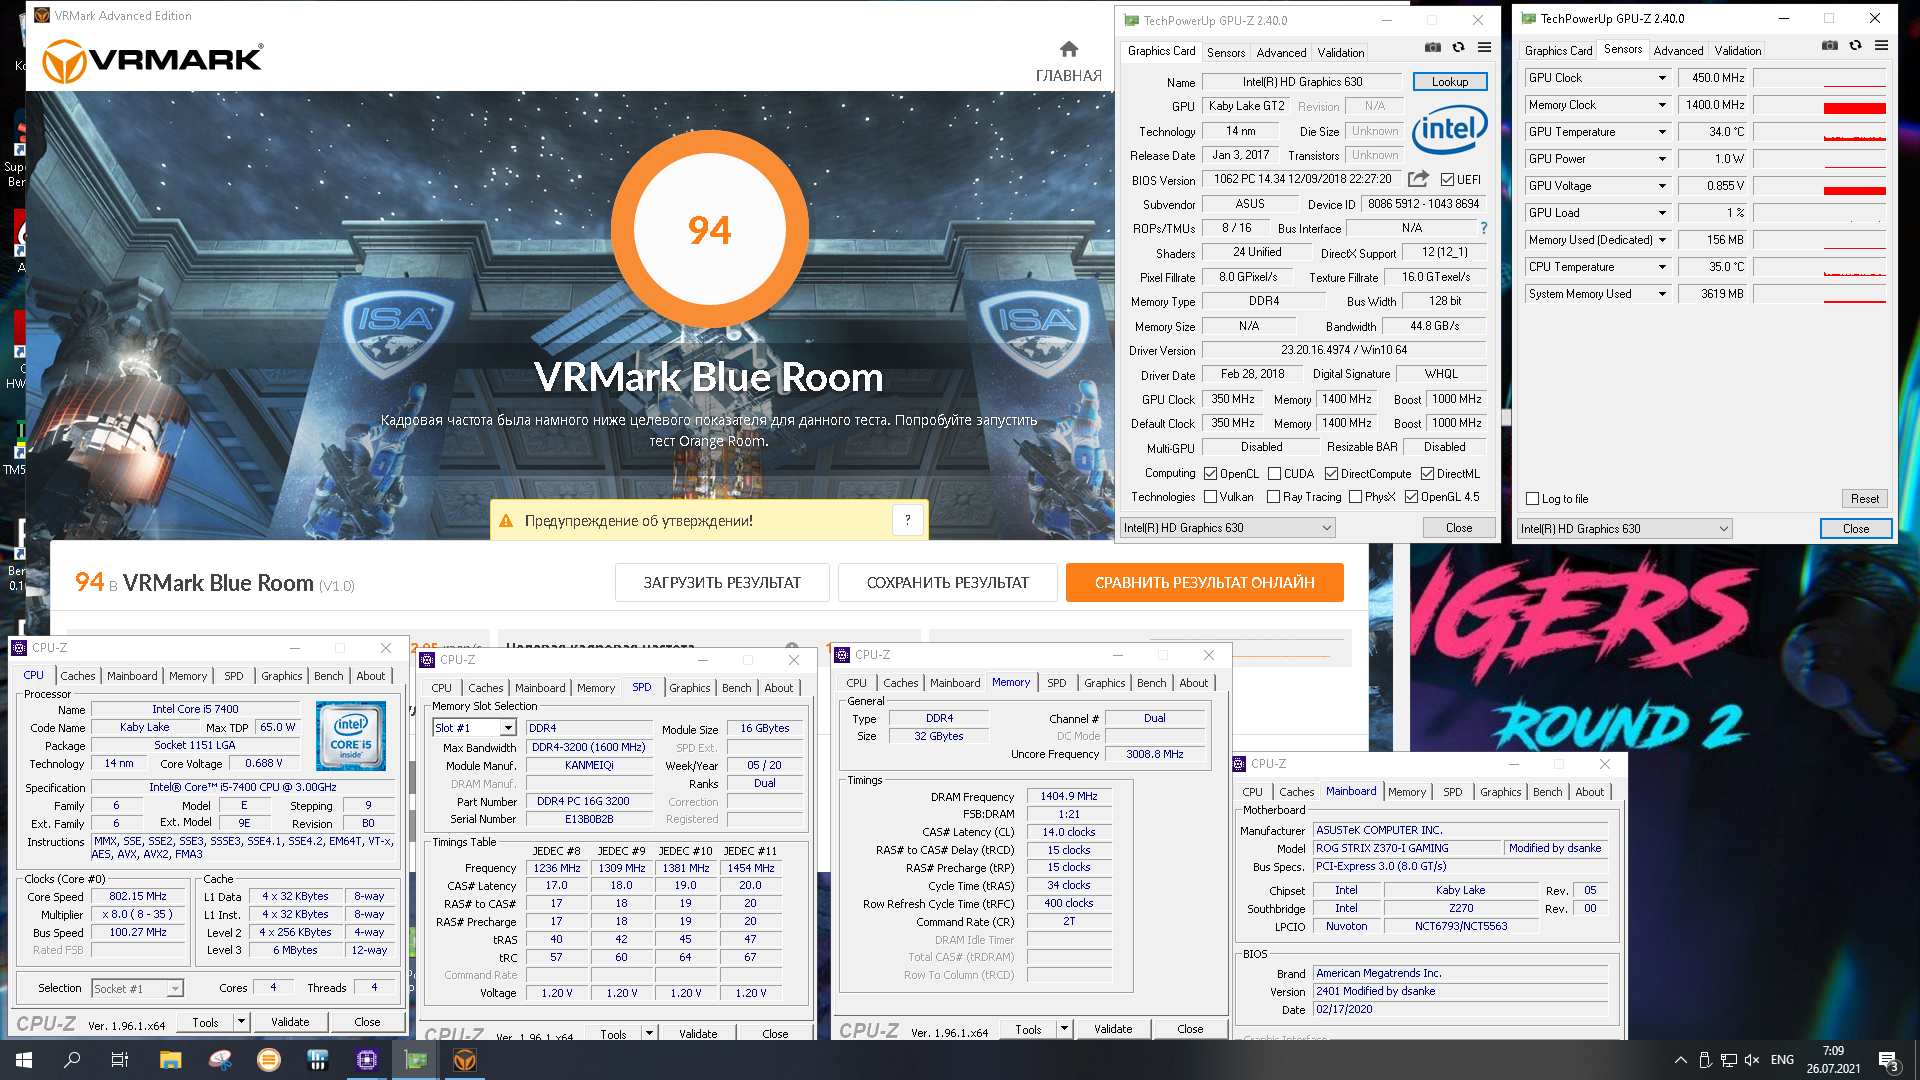Expand the Memory Clock sensor dropdown
This screenshot has height=1080, width=1920.
click(1662, 105)
